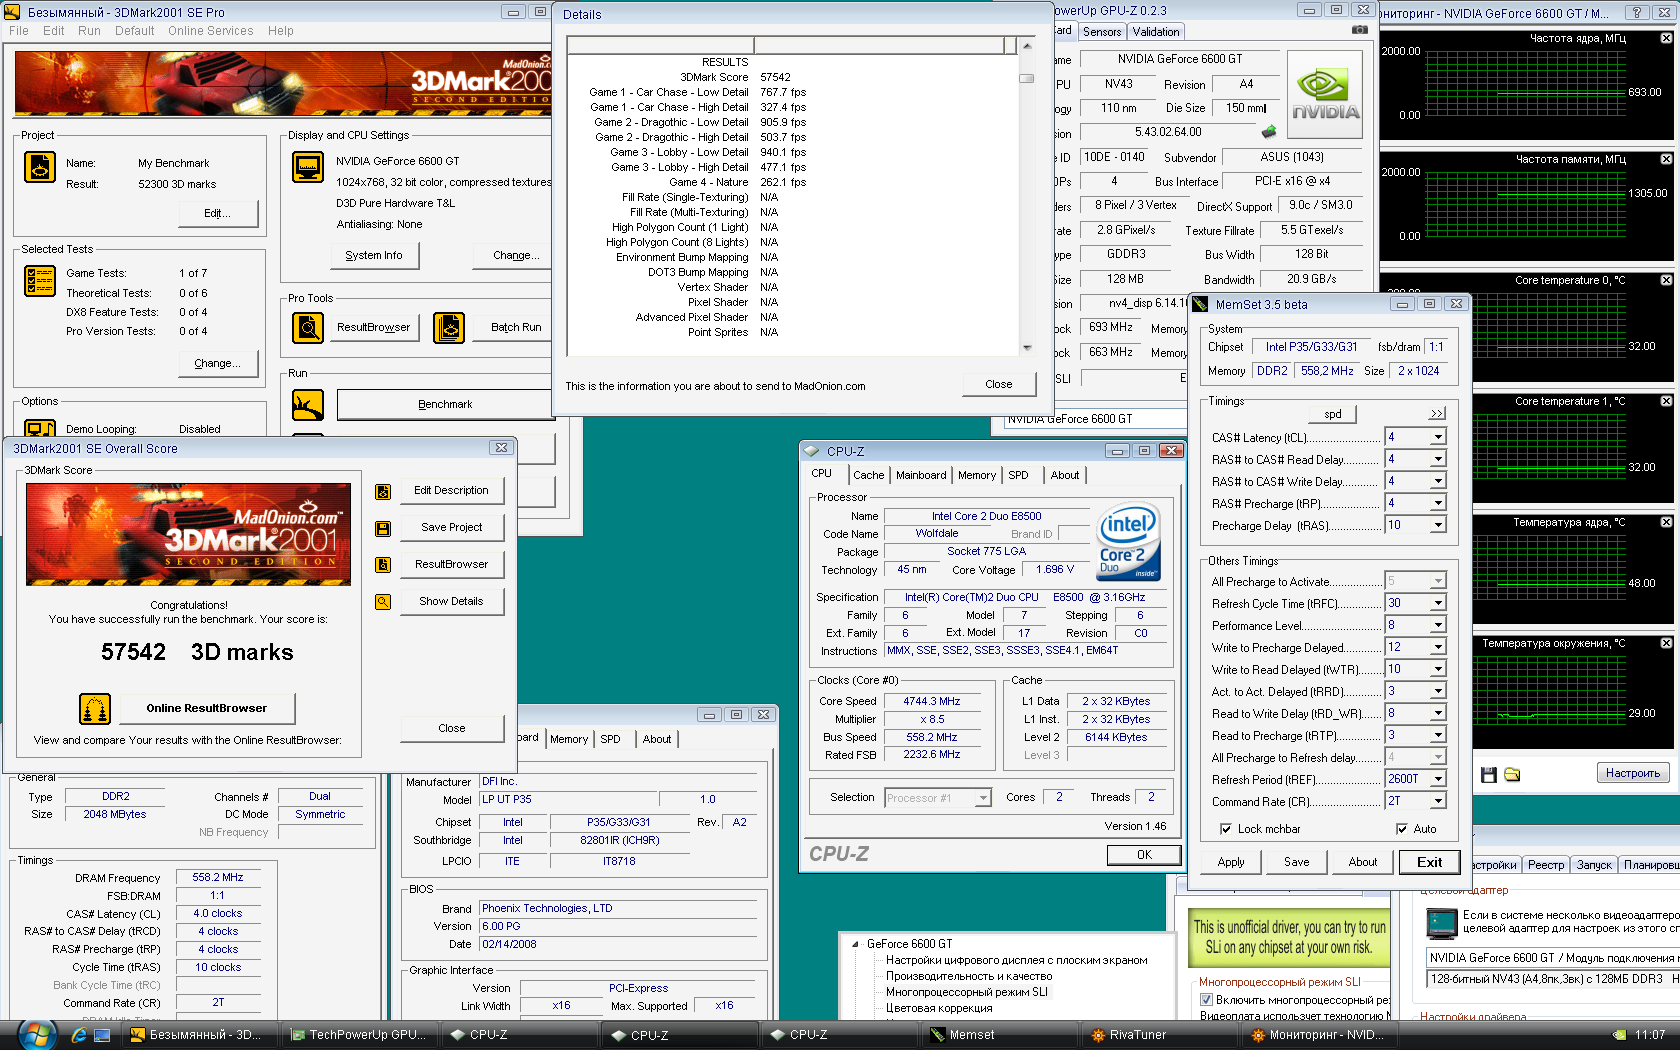Click OK in the CPU-Z window
Screen dimensions: 1680x1050
(x=1144, y=856)
